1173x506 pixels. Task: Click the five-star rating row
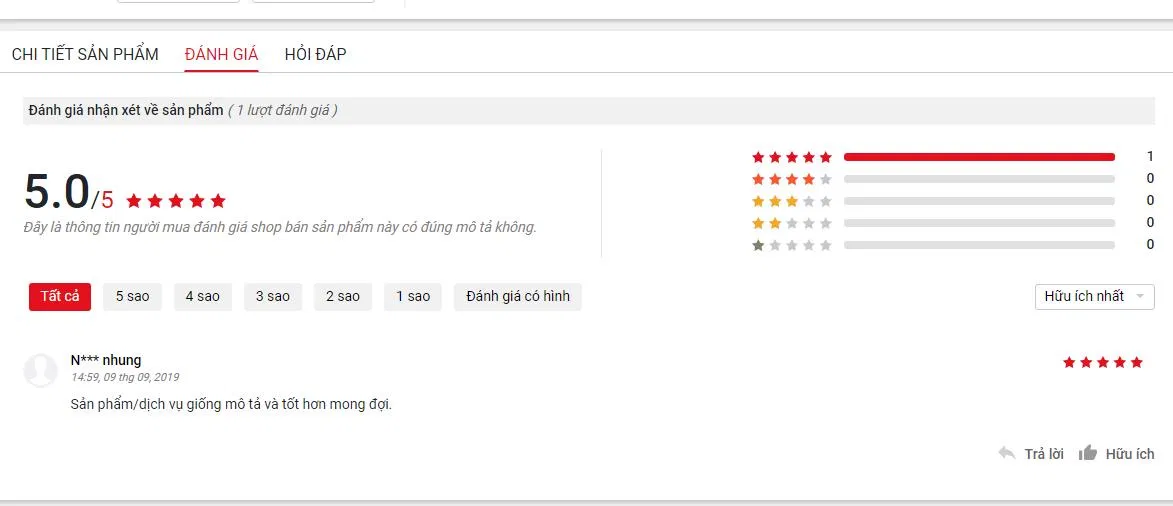(791, 157)
